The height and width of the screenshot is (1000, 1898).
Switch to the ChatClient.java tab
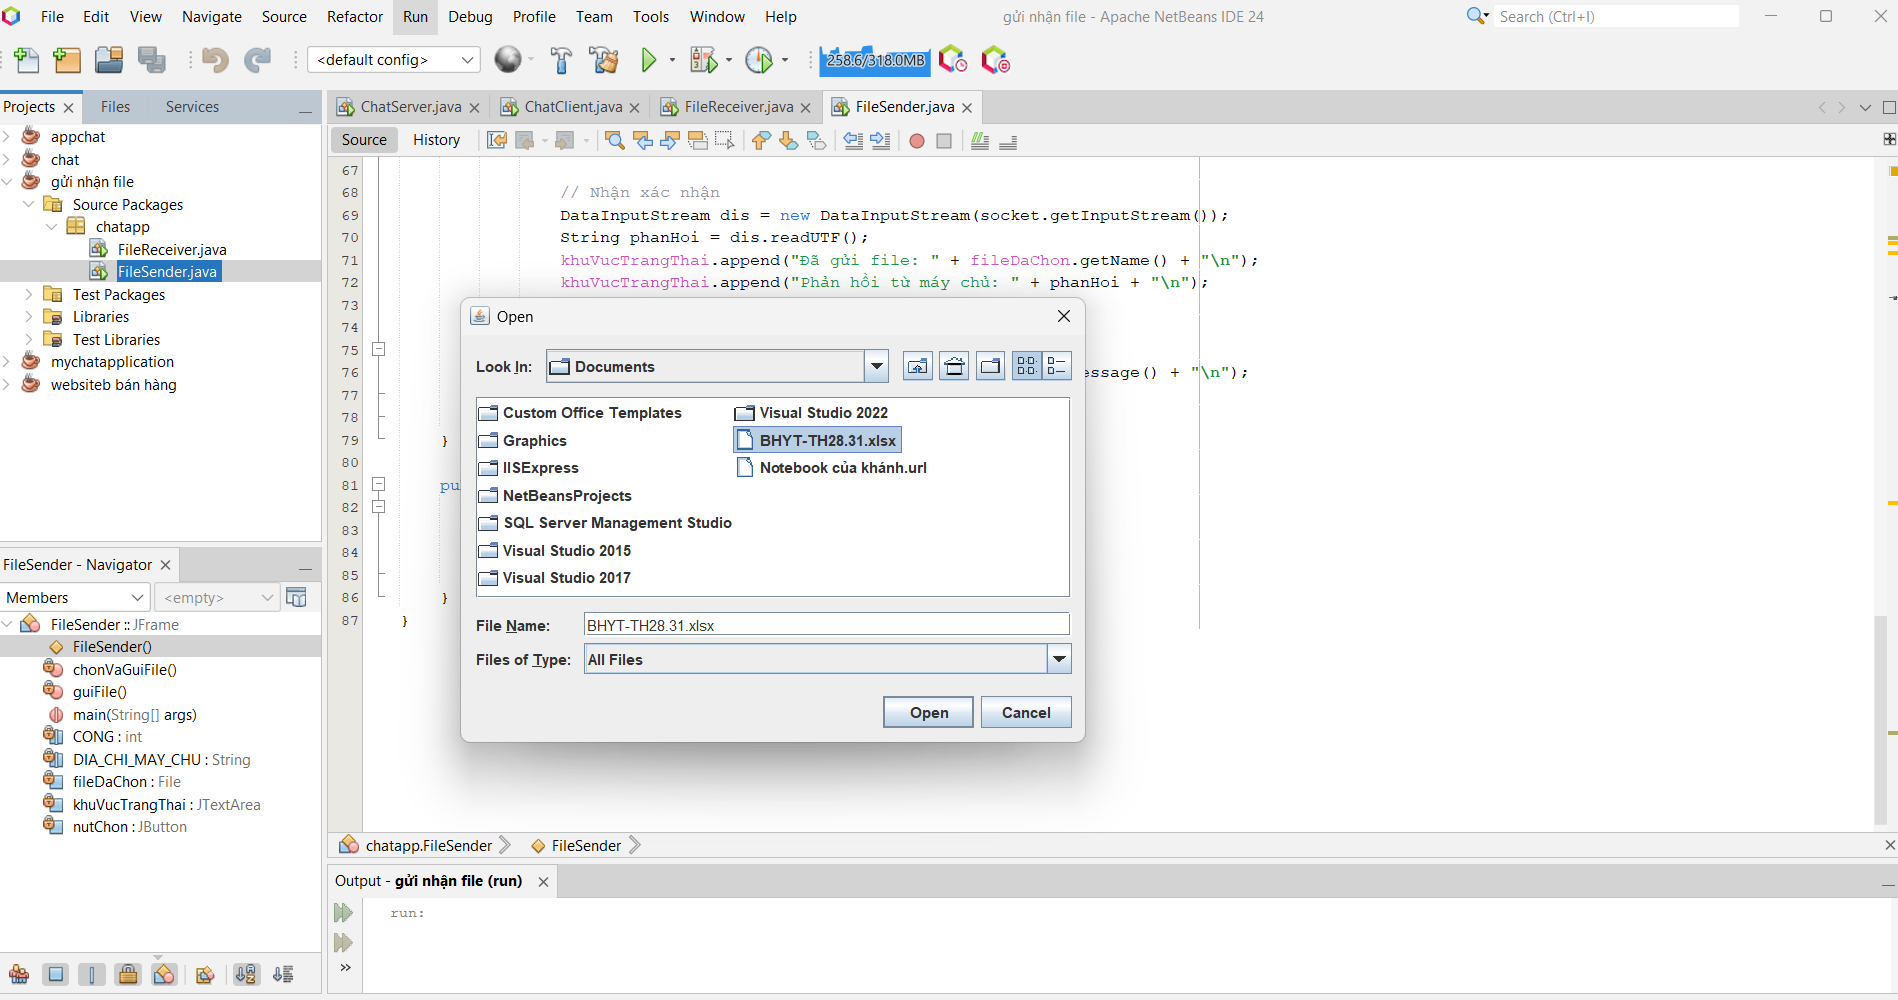(572, 107)
